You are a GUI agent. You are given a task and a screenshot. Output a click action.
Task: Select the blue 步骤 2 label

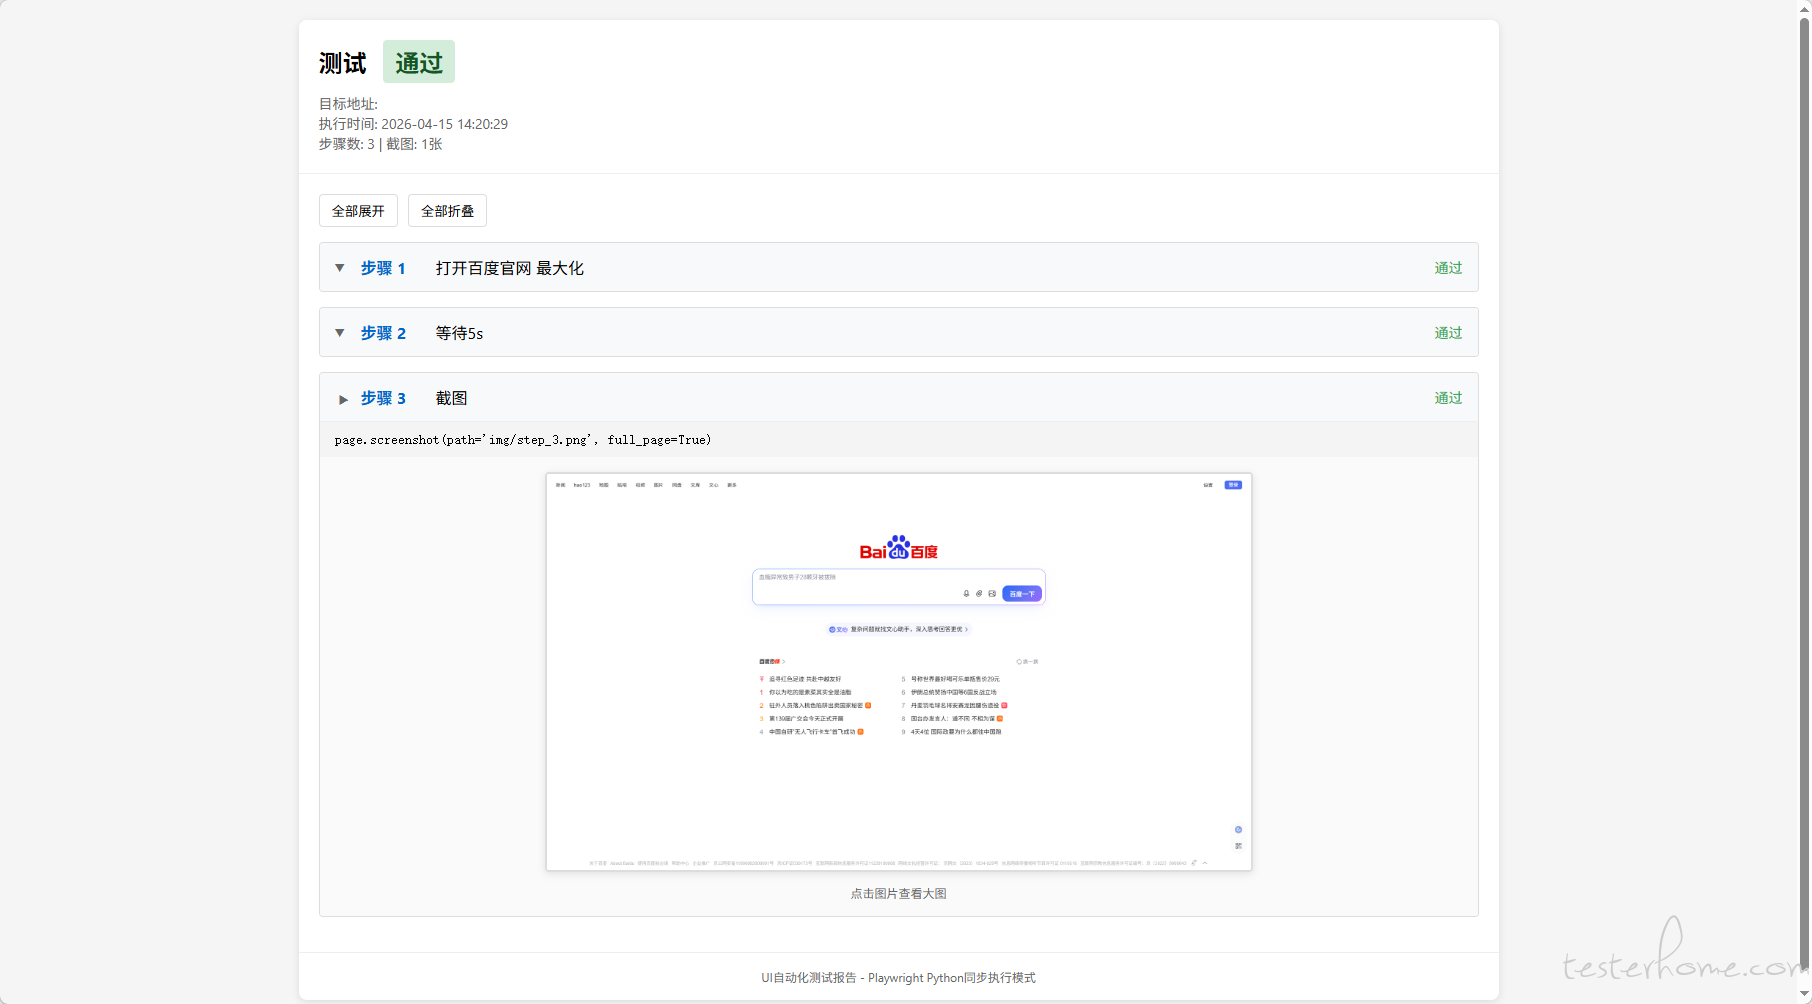pos(383,333)
